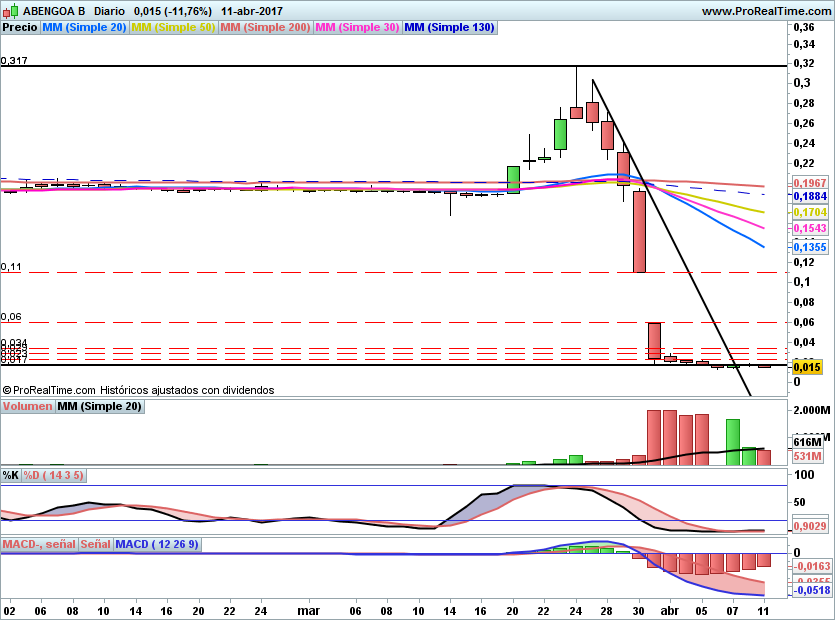Select the 0,11 dashed red level label
835x620 pixels.
(x=11, y=267)
